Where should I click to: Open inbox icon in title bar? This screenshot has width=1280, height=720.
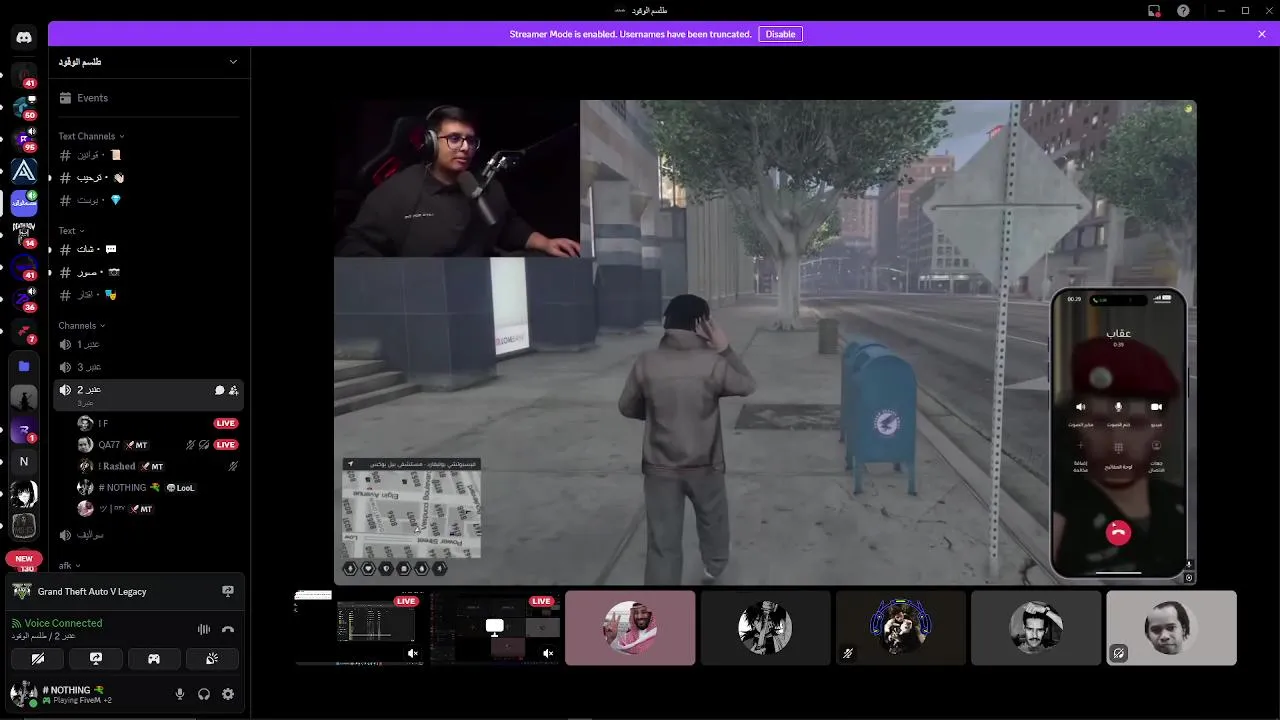[1154, 10]
